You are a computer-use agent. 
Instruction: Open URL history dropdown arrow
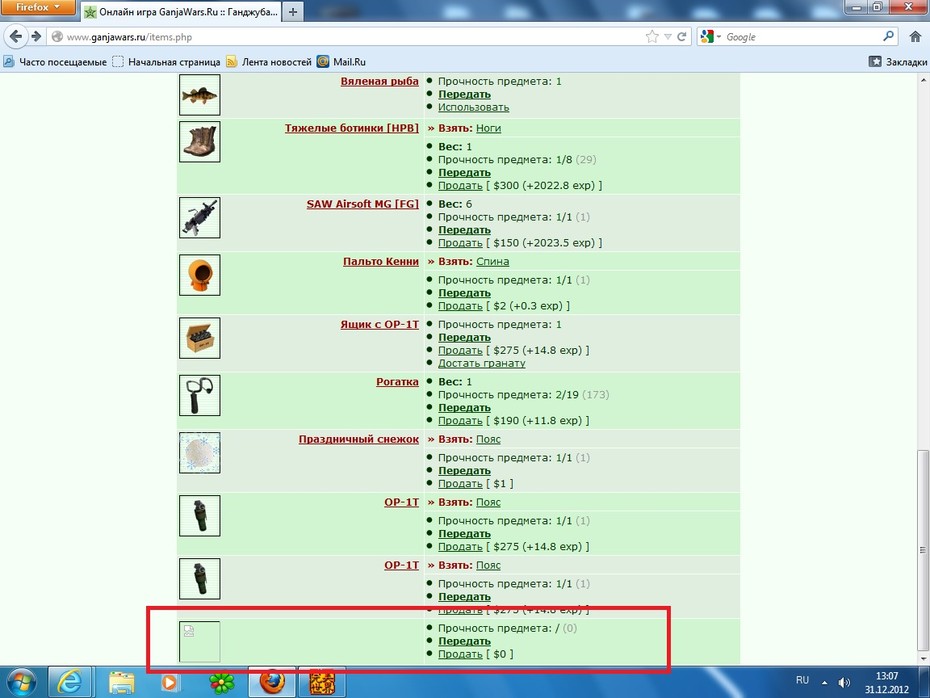[668, 37]
